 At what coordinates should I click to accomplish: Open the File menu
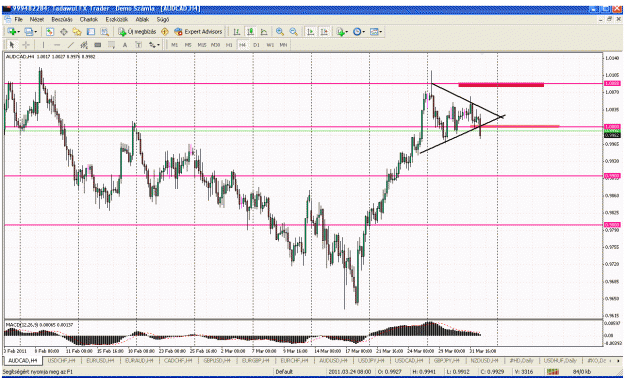[19, 19]
